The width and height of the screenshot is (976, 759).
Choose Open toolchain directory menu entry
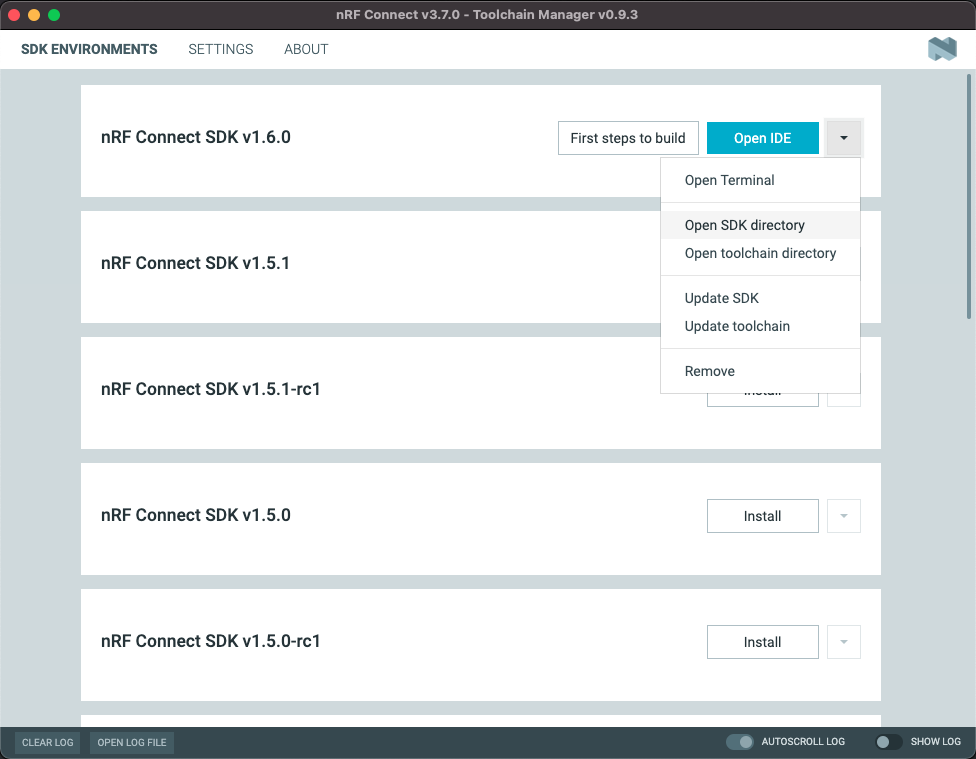[760, 253]
